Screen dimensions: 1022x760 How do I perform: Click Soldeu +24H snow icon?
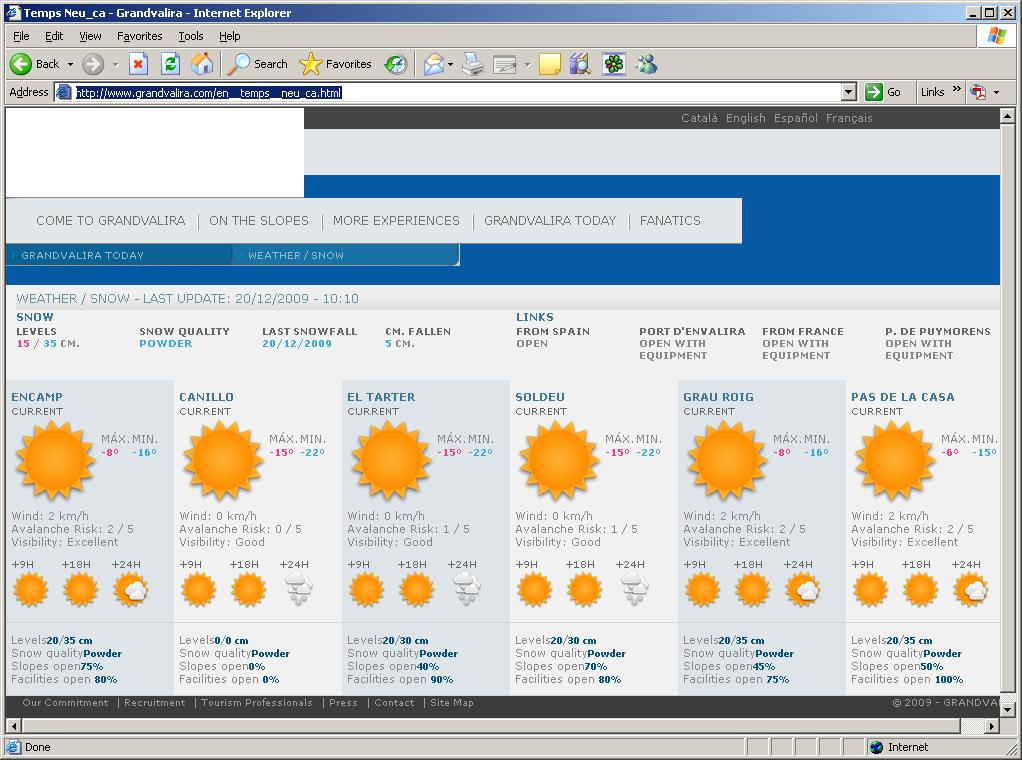[x=635, y=589]
